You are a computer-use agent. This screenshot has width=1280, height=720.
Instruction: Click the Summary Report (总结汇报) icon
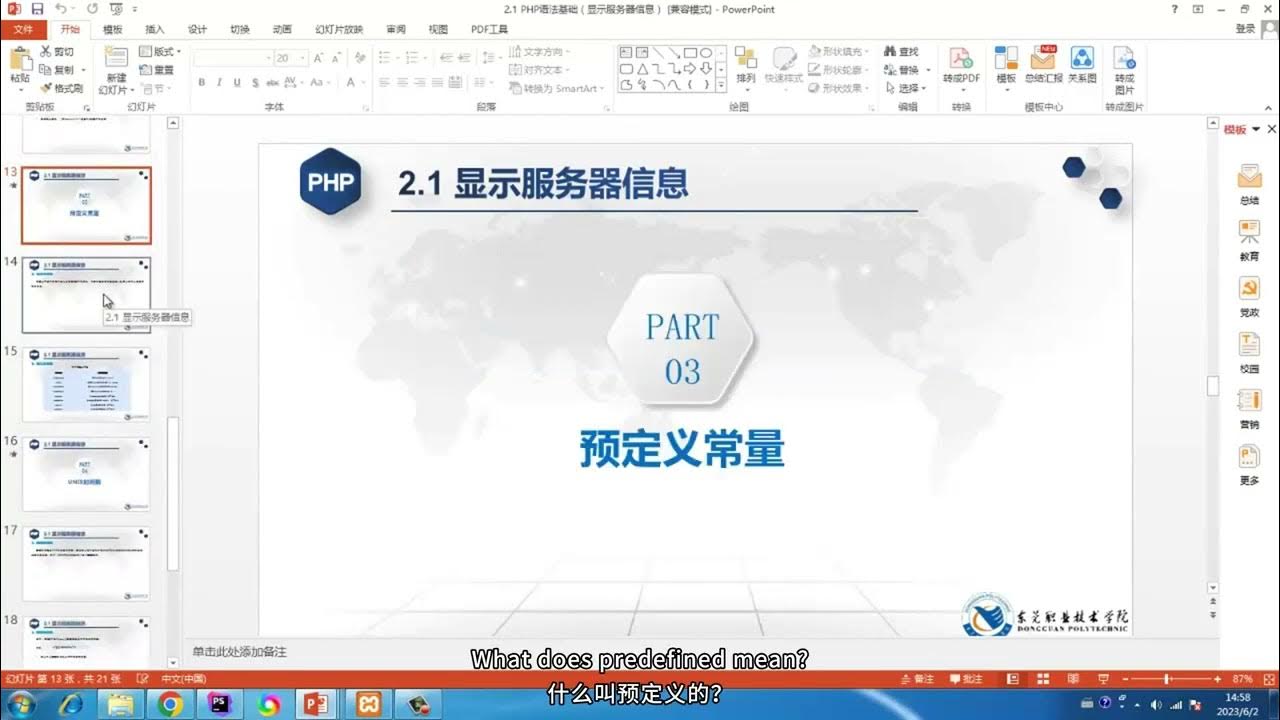(x=1043, y=58)
